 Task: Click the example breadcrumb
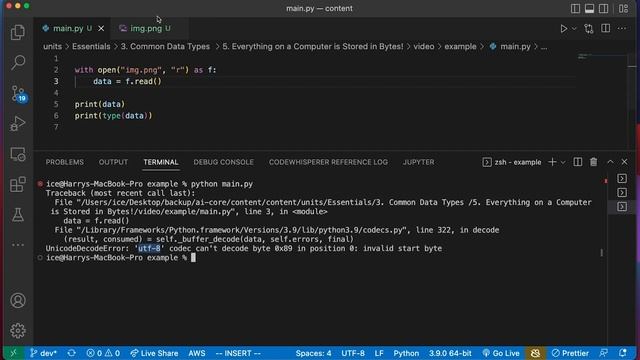[460, 47]
